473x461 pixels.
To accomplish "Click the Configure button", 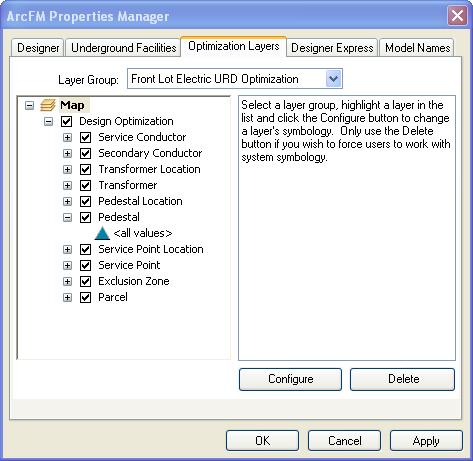I will click(290, 379).
